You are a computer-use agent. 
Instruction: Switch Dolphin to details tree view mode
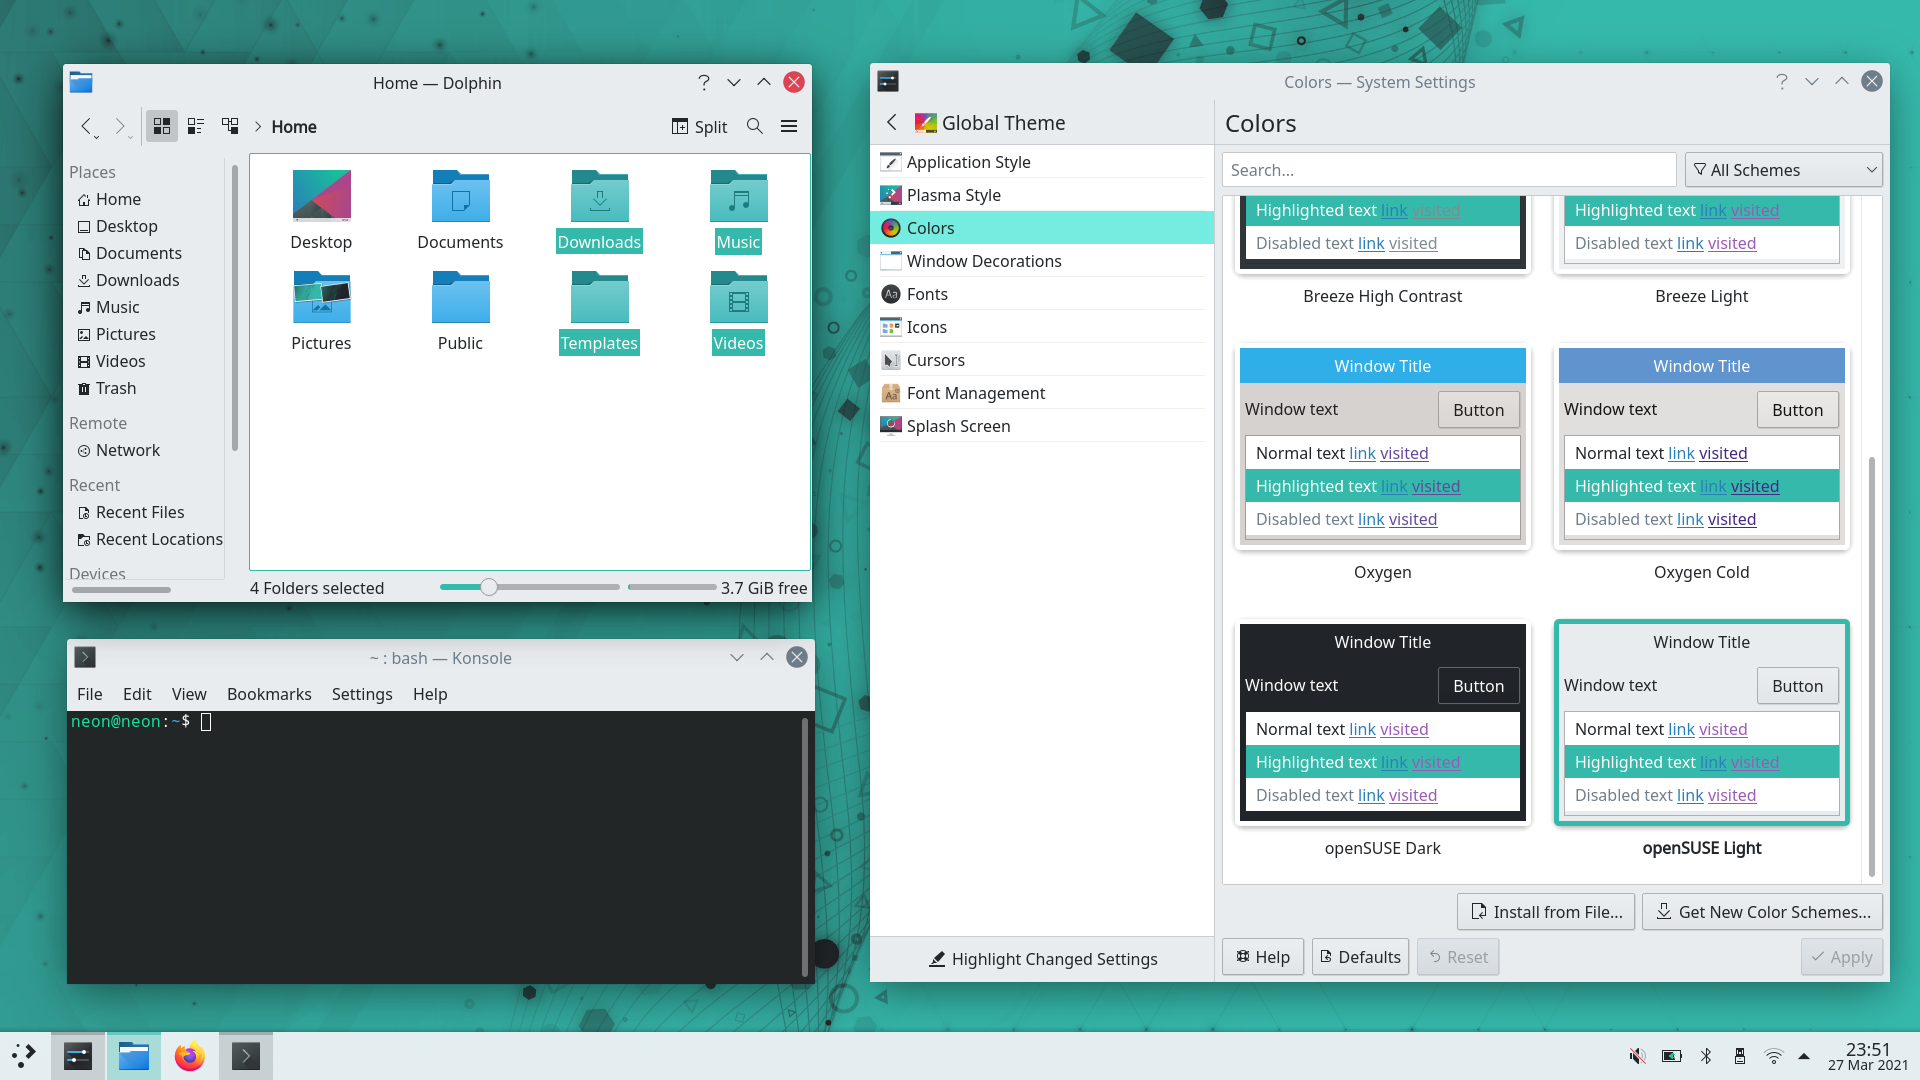click(x=230, y=126)
